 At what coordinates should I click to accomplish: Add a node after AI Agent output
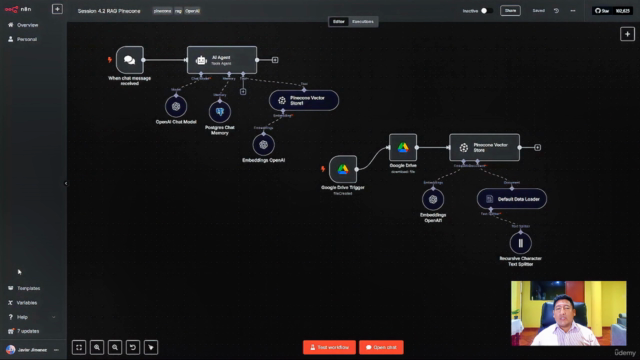point(275,60)
